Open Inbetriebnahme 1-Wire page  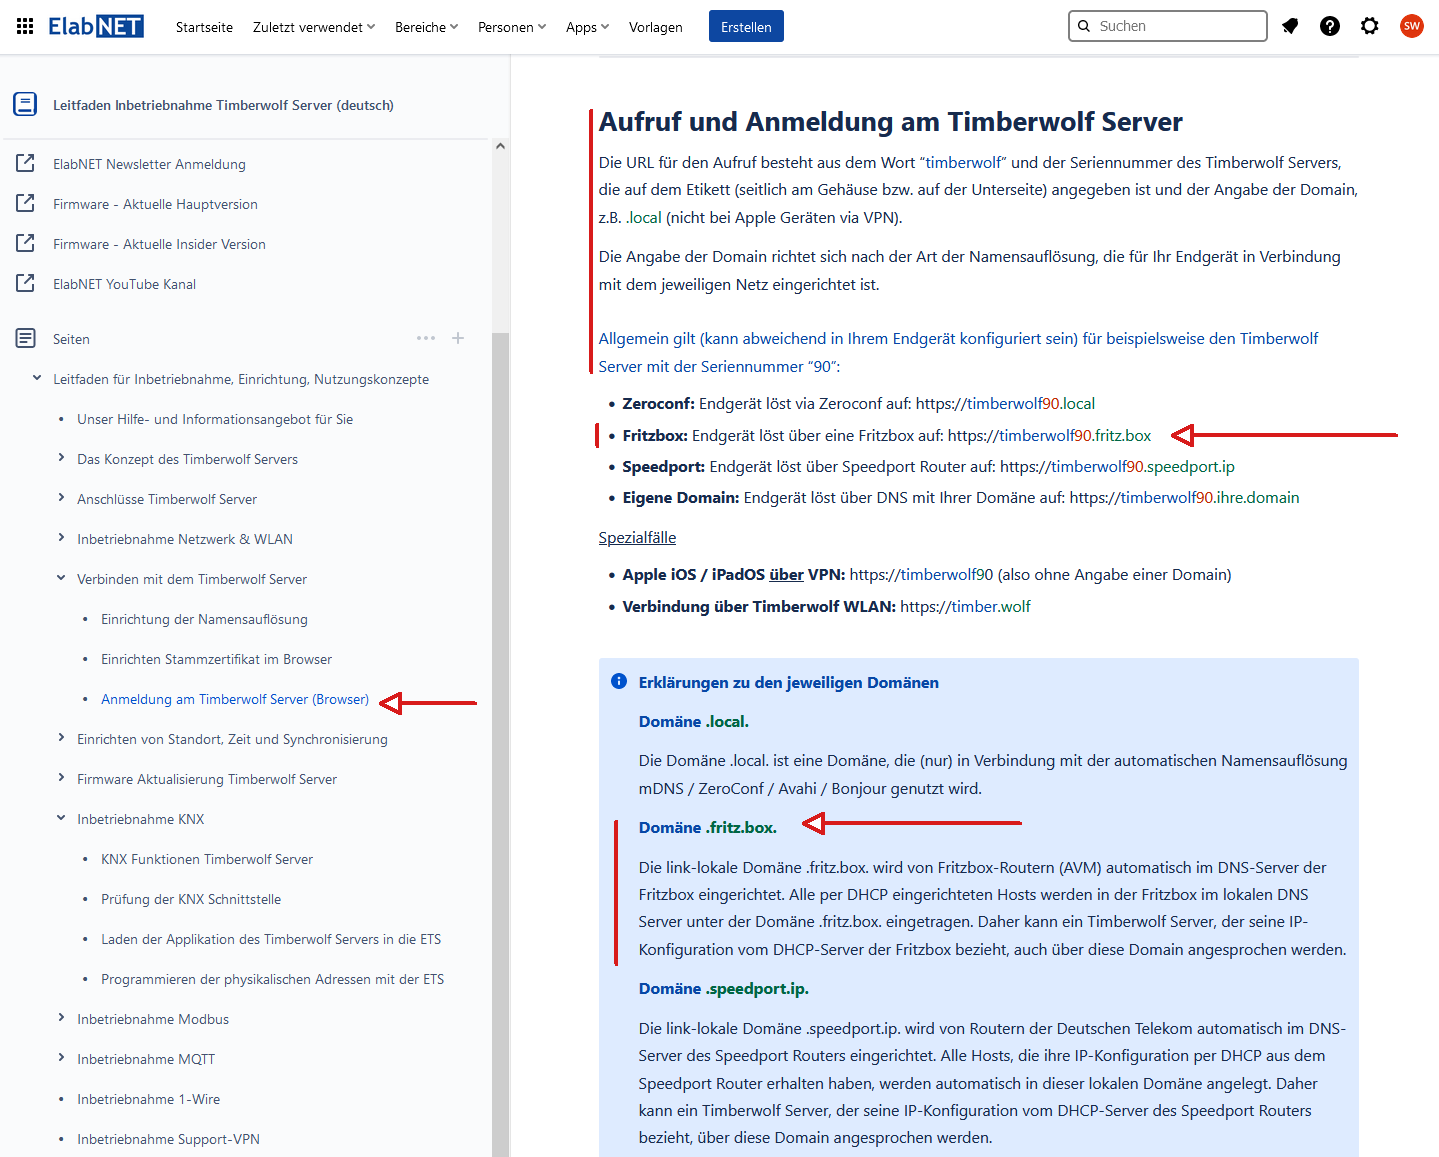[x=148, y=1099]
